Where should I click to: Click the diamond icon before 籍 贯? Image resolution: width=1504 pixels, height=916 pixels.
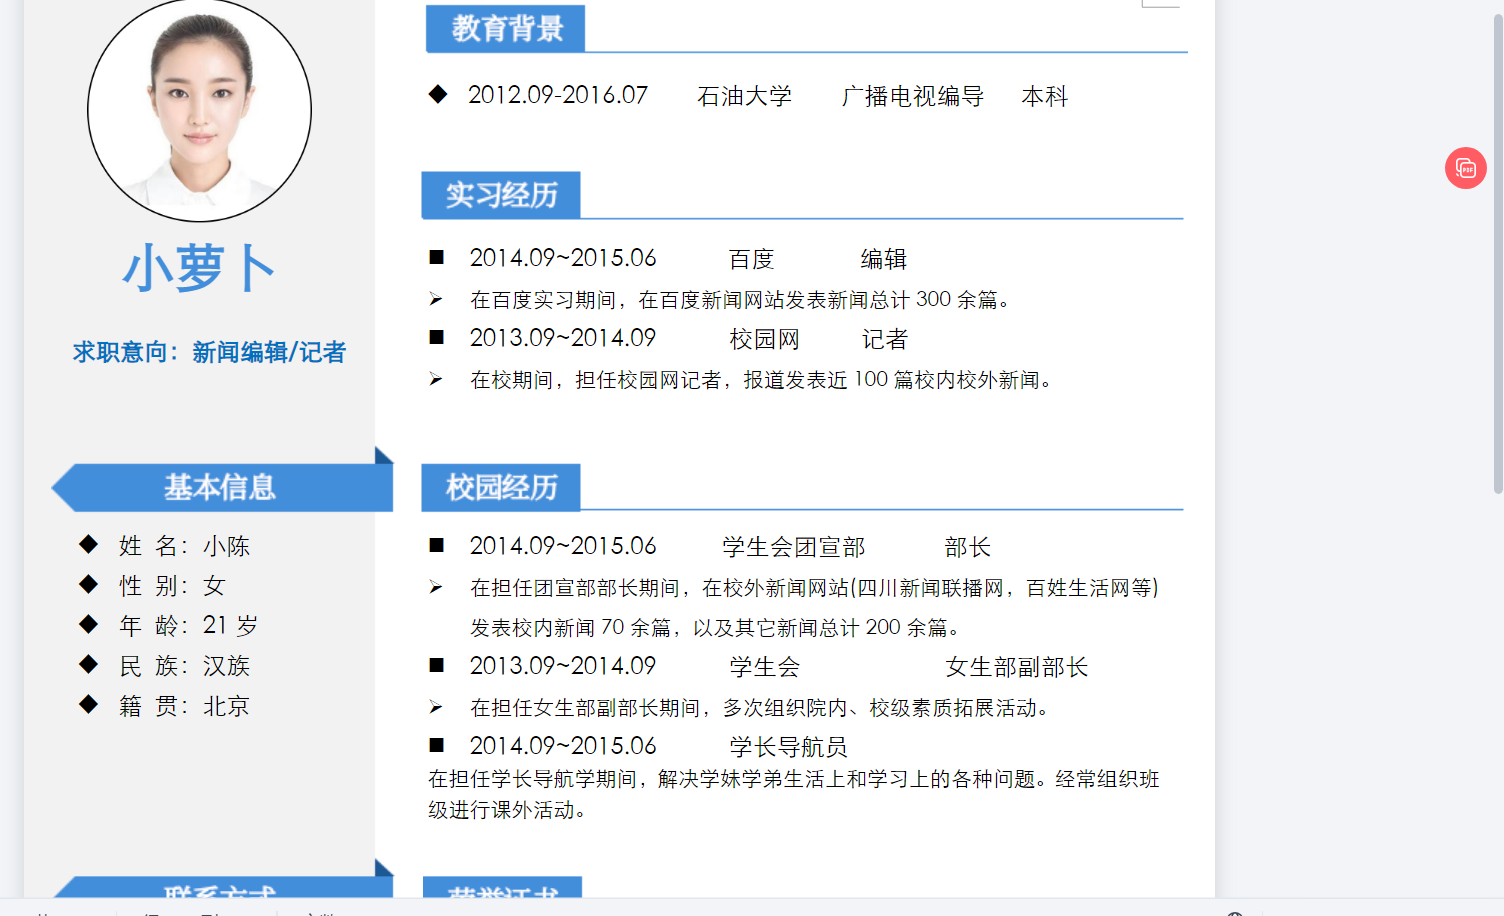88,705
